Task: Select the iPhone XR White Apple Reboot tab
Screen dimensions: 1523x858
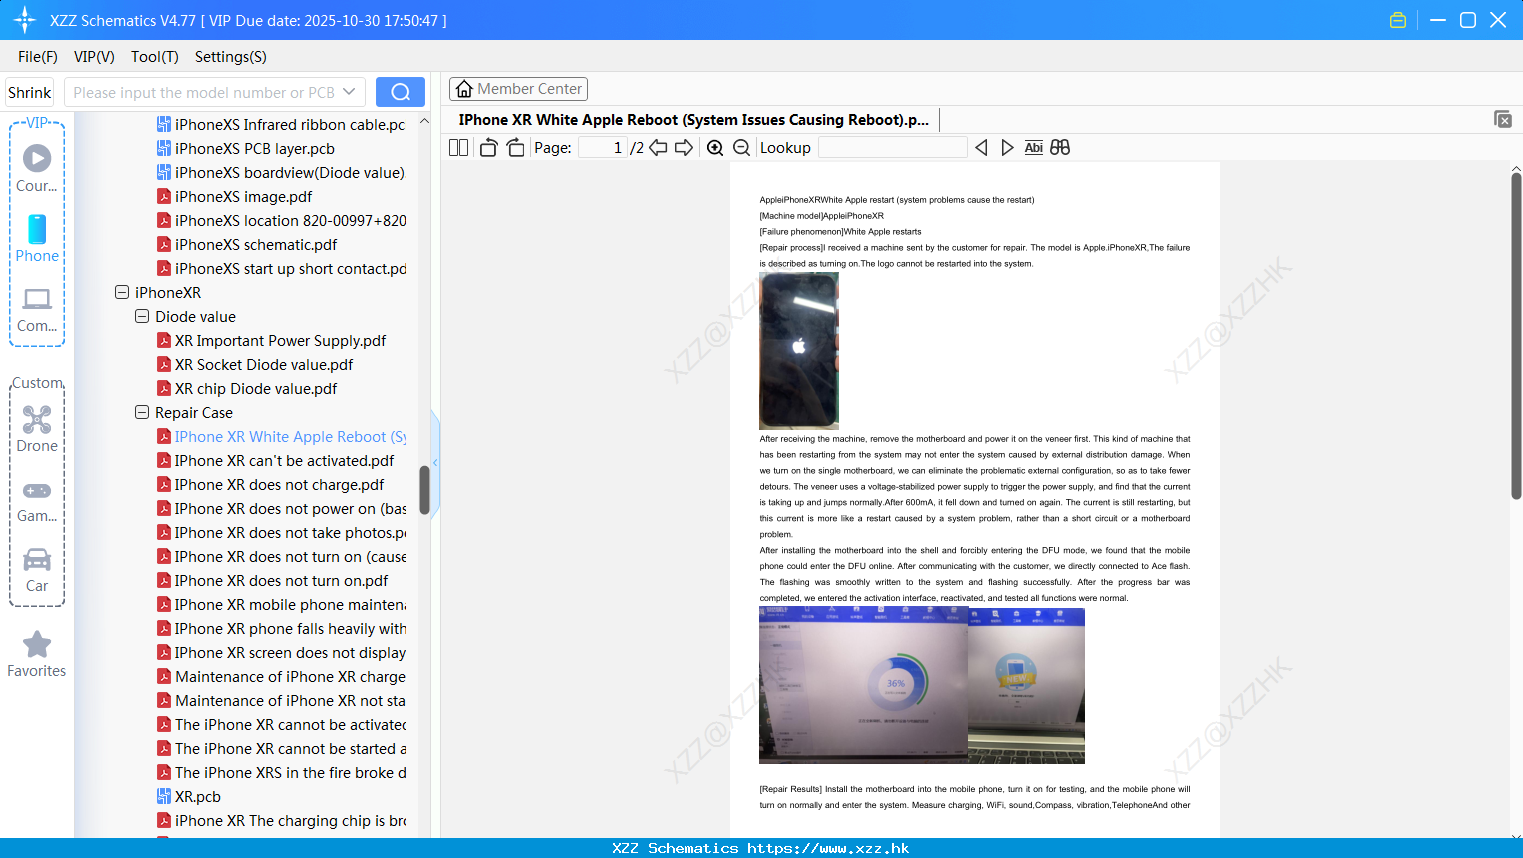Action: (694, 120)
